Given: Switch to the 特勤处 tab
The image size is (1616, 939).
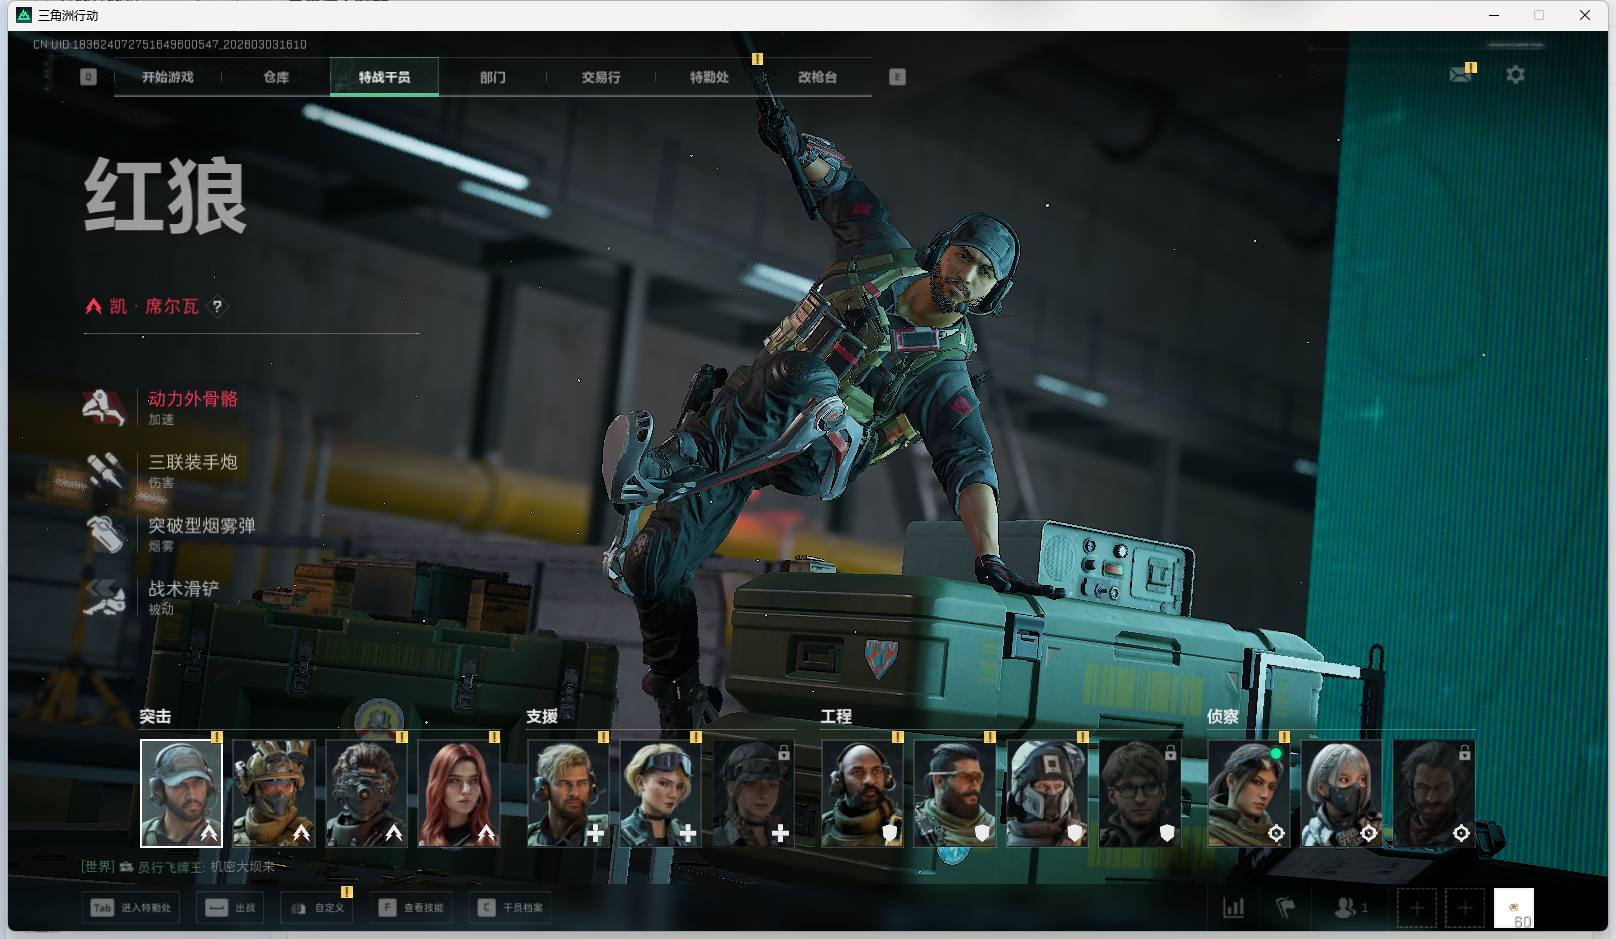Looking at the screenshot, I should point(709,77).
